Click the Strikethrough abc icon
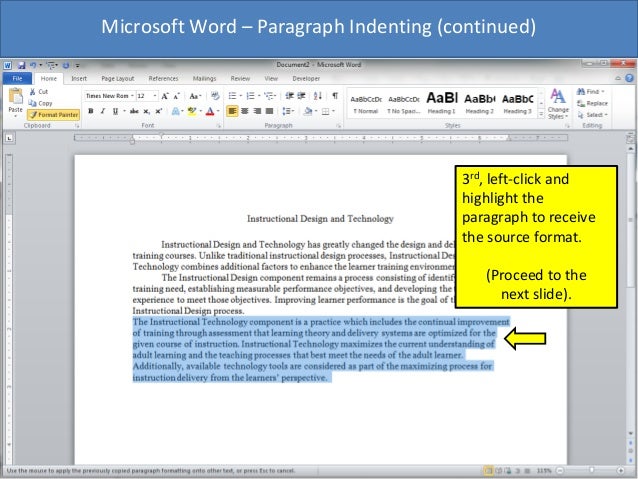The image size is (638, 479). point(134,111)
